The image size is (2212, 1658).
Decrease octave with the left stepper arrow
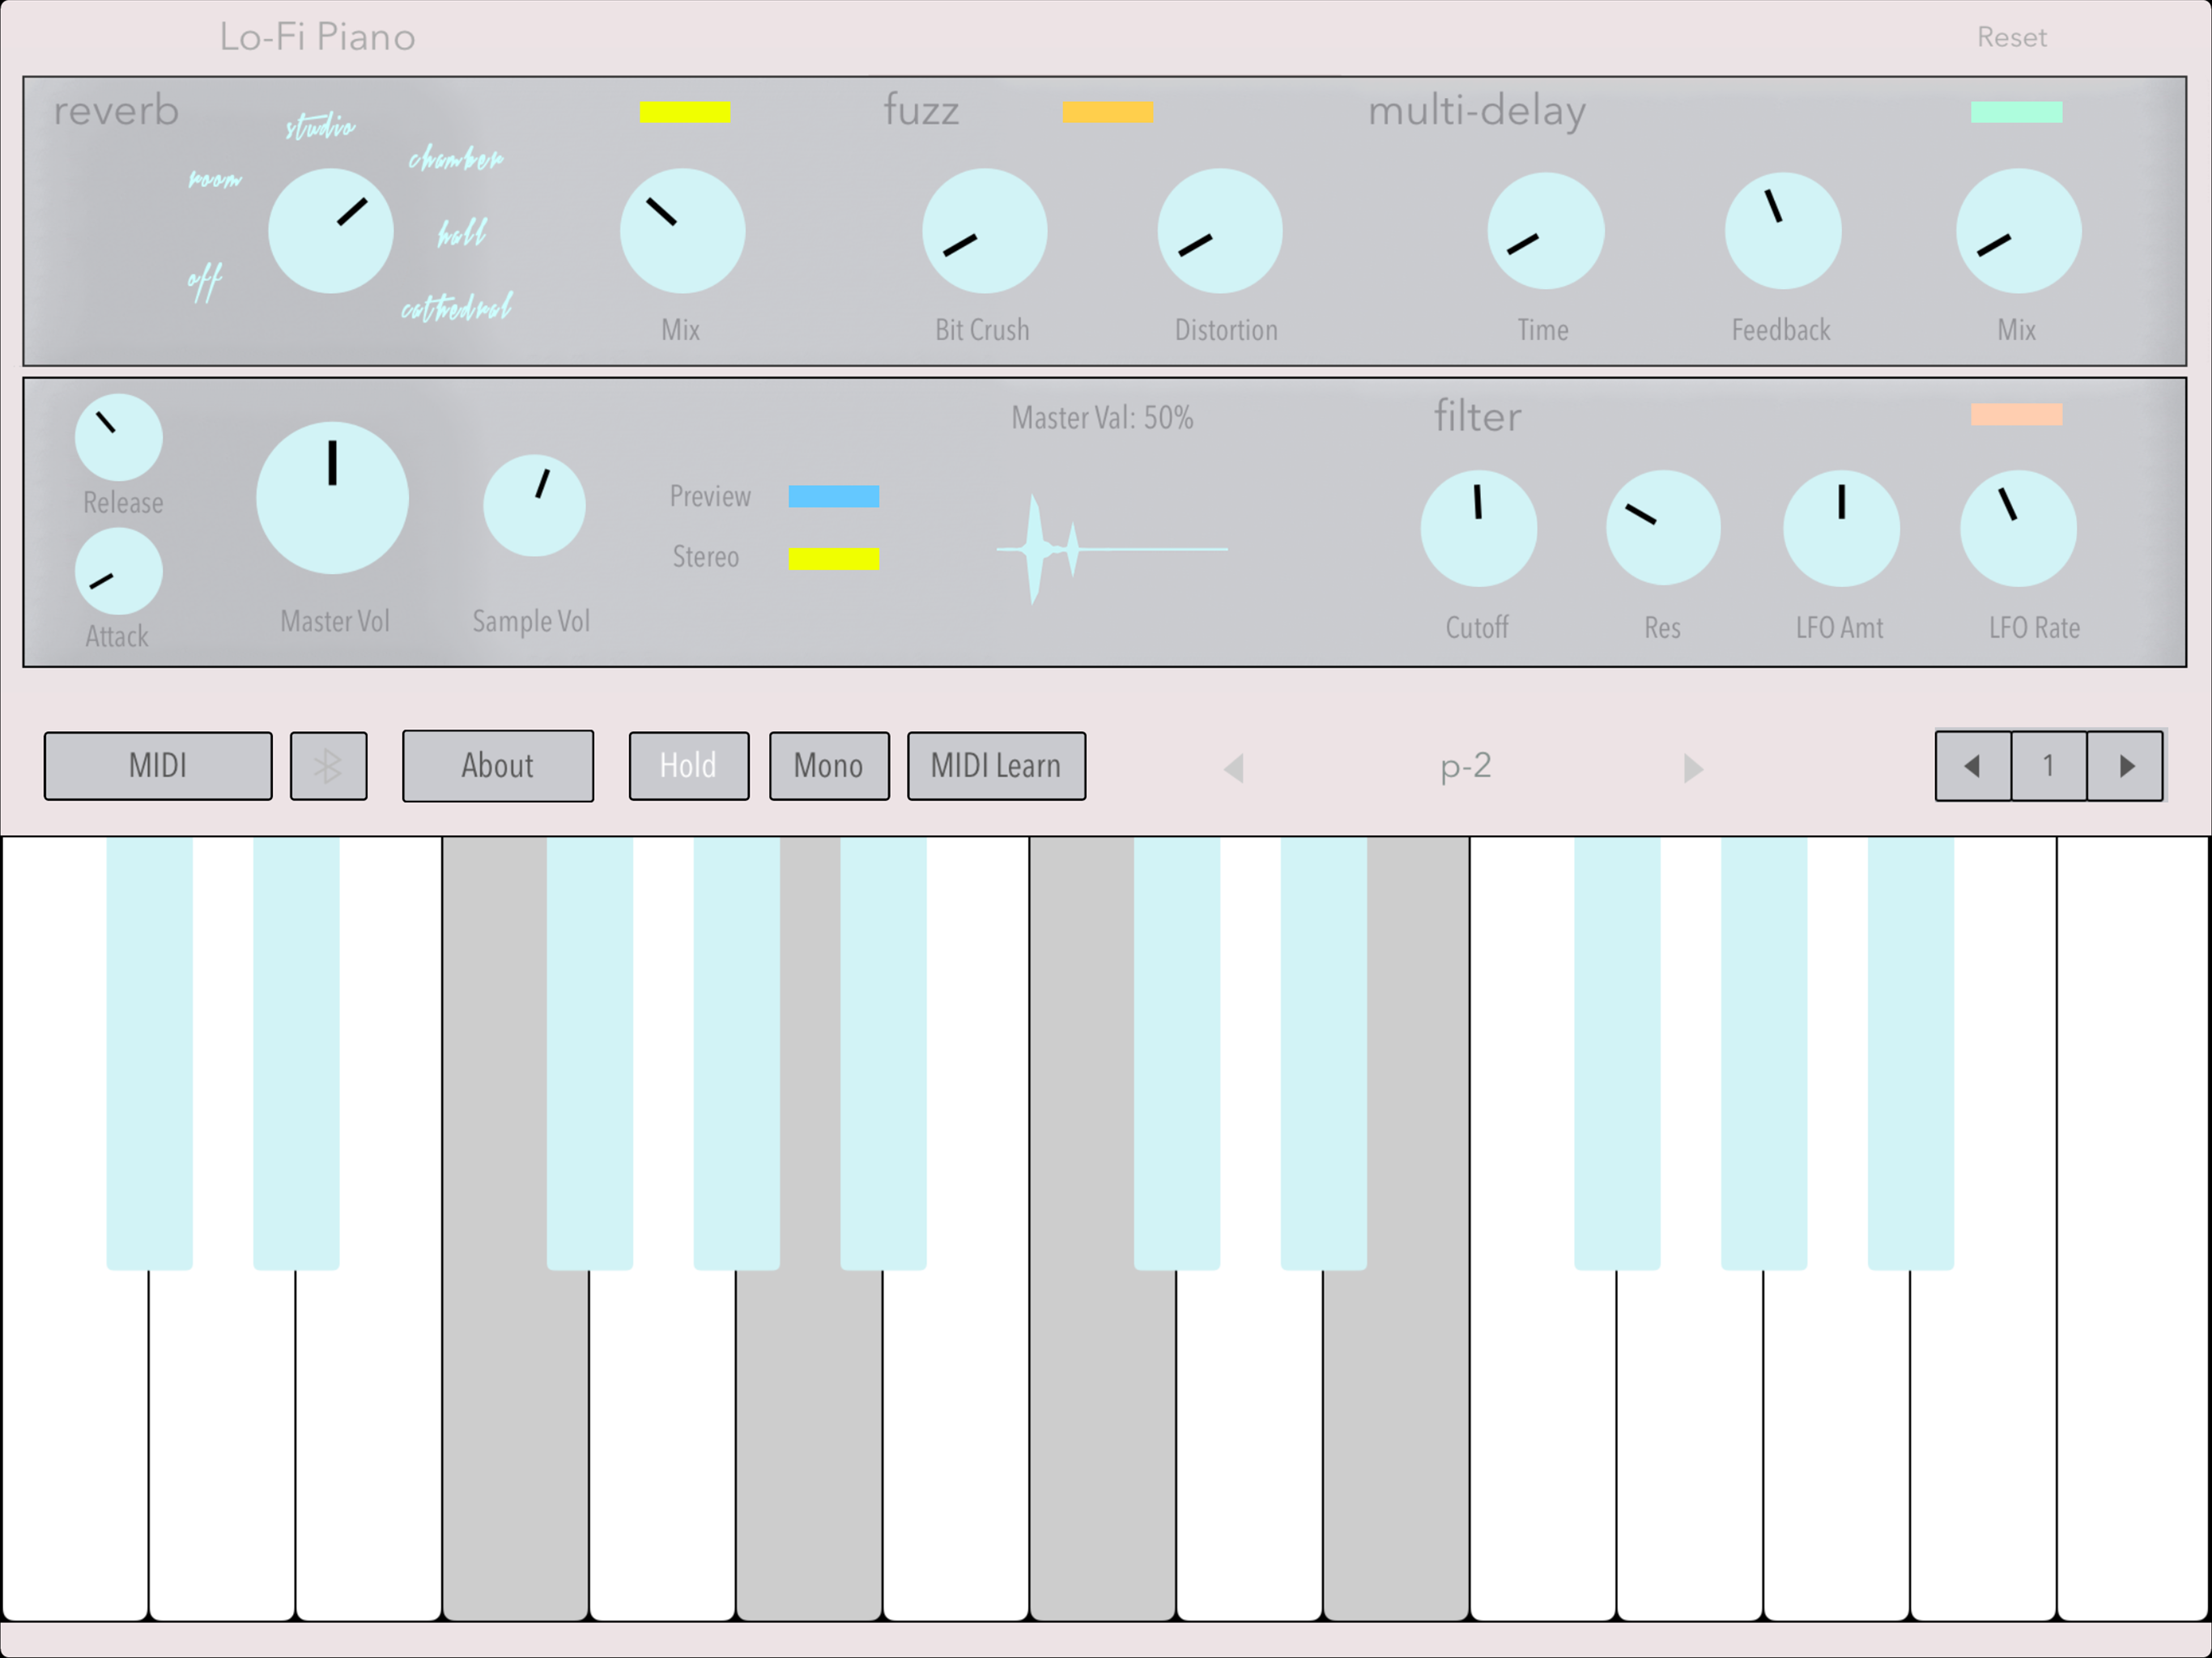click(x=1973, y=766)
